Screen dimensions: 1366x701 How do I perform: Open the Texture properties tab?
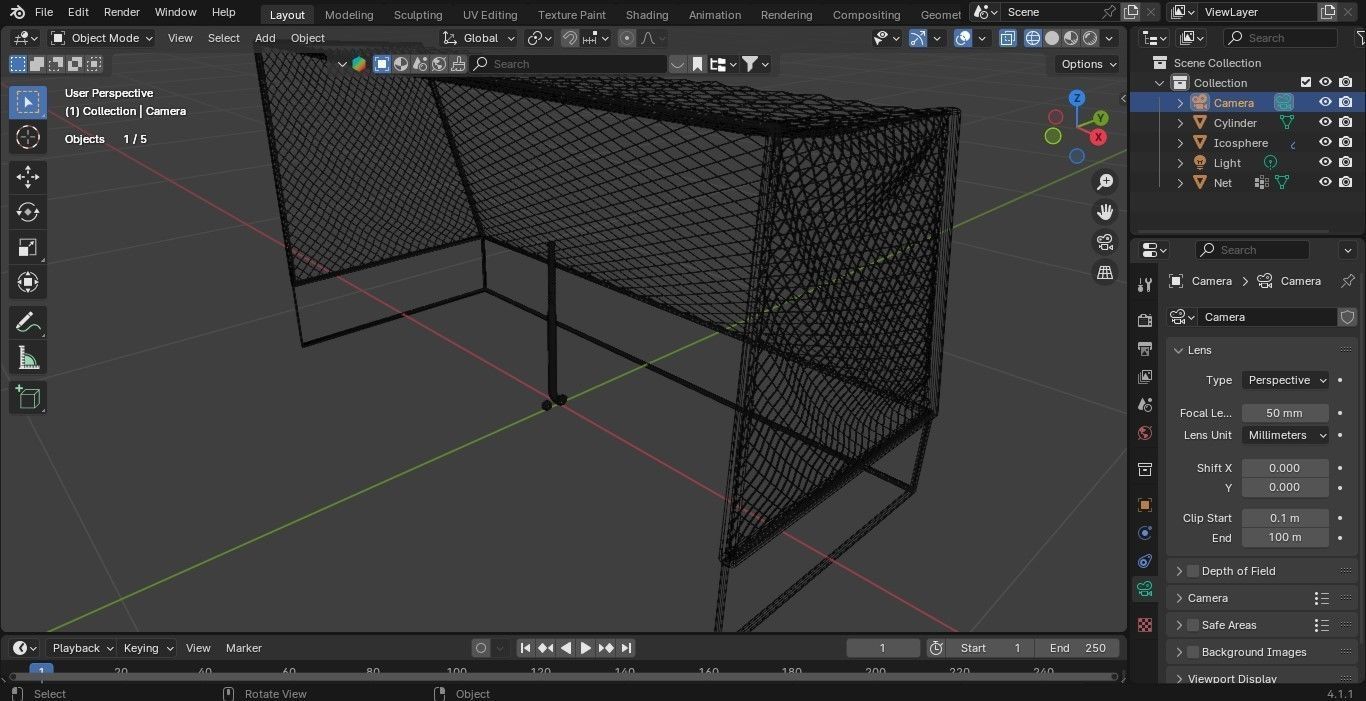[1145, 625]
